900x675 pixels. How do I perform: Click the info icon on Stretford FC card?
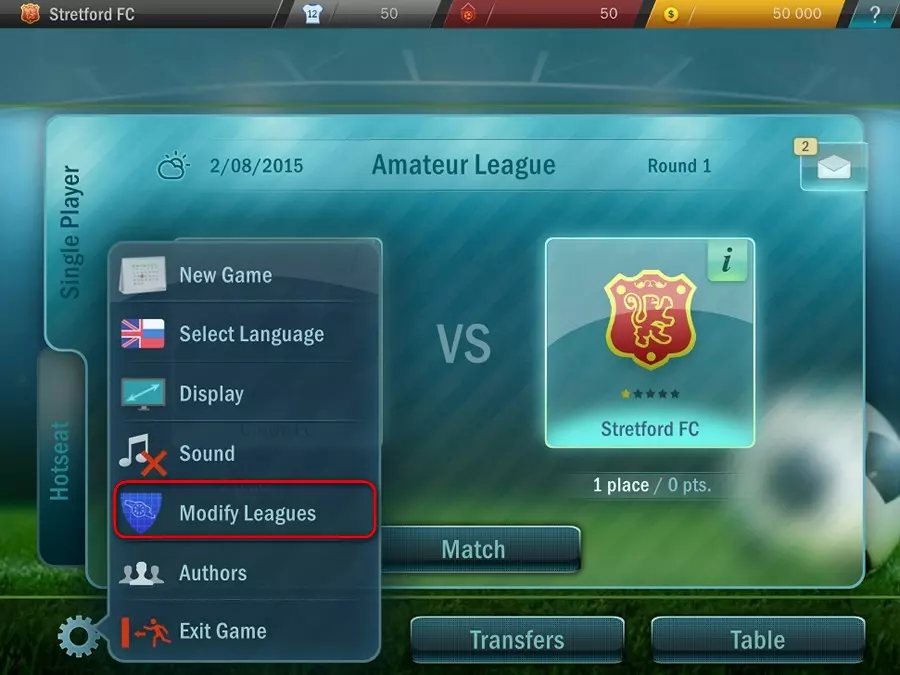coord(727,261)
